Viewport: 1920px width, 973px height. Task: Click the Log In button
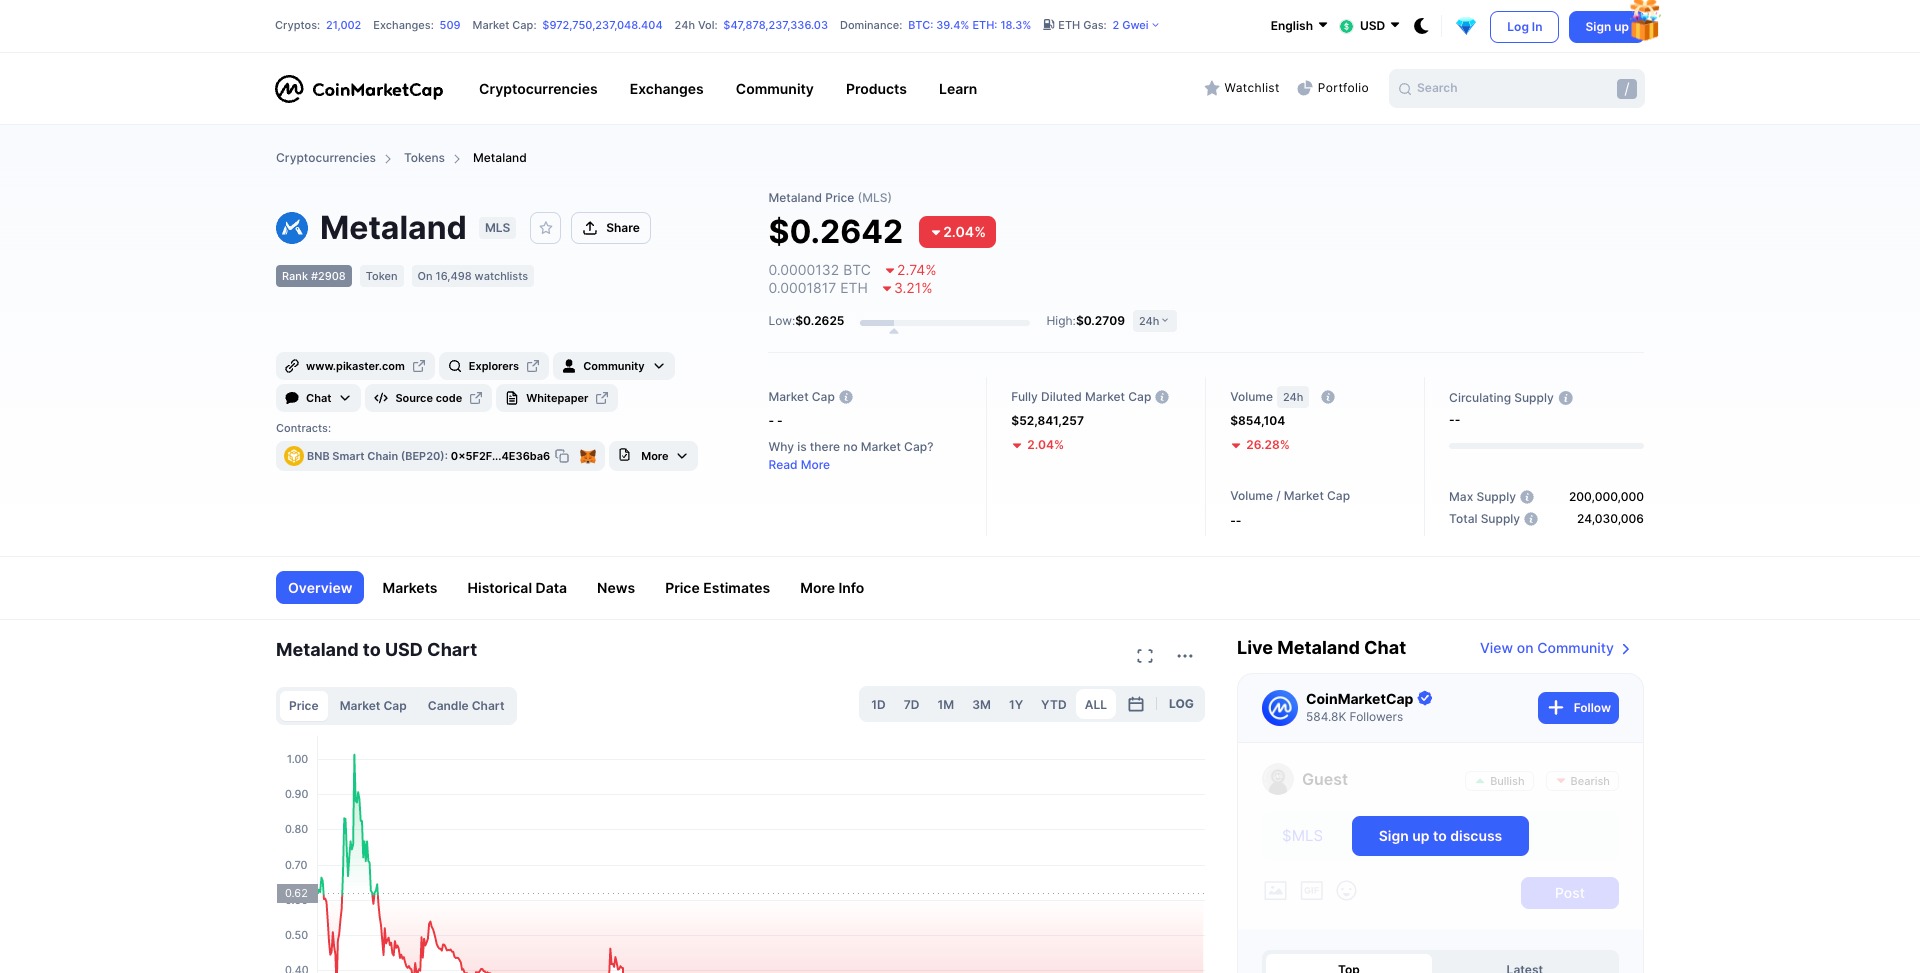tap(1524, 27)
